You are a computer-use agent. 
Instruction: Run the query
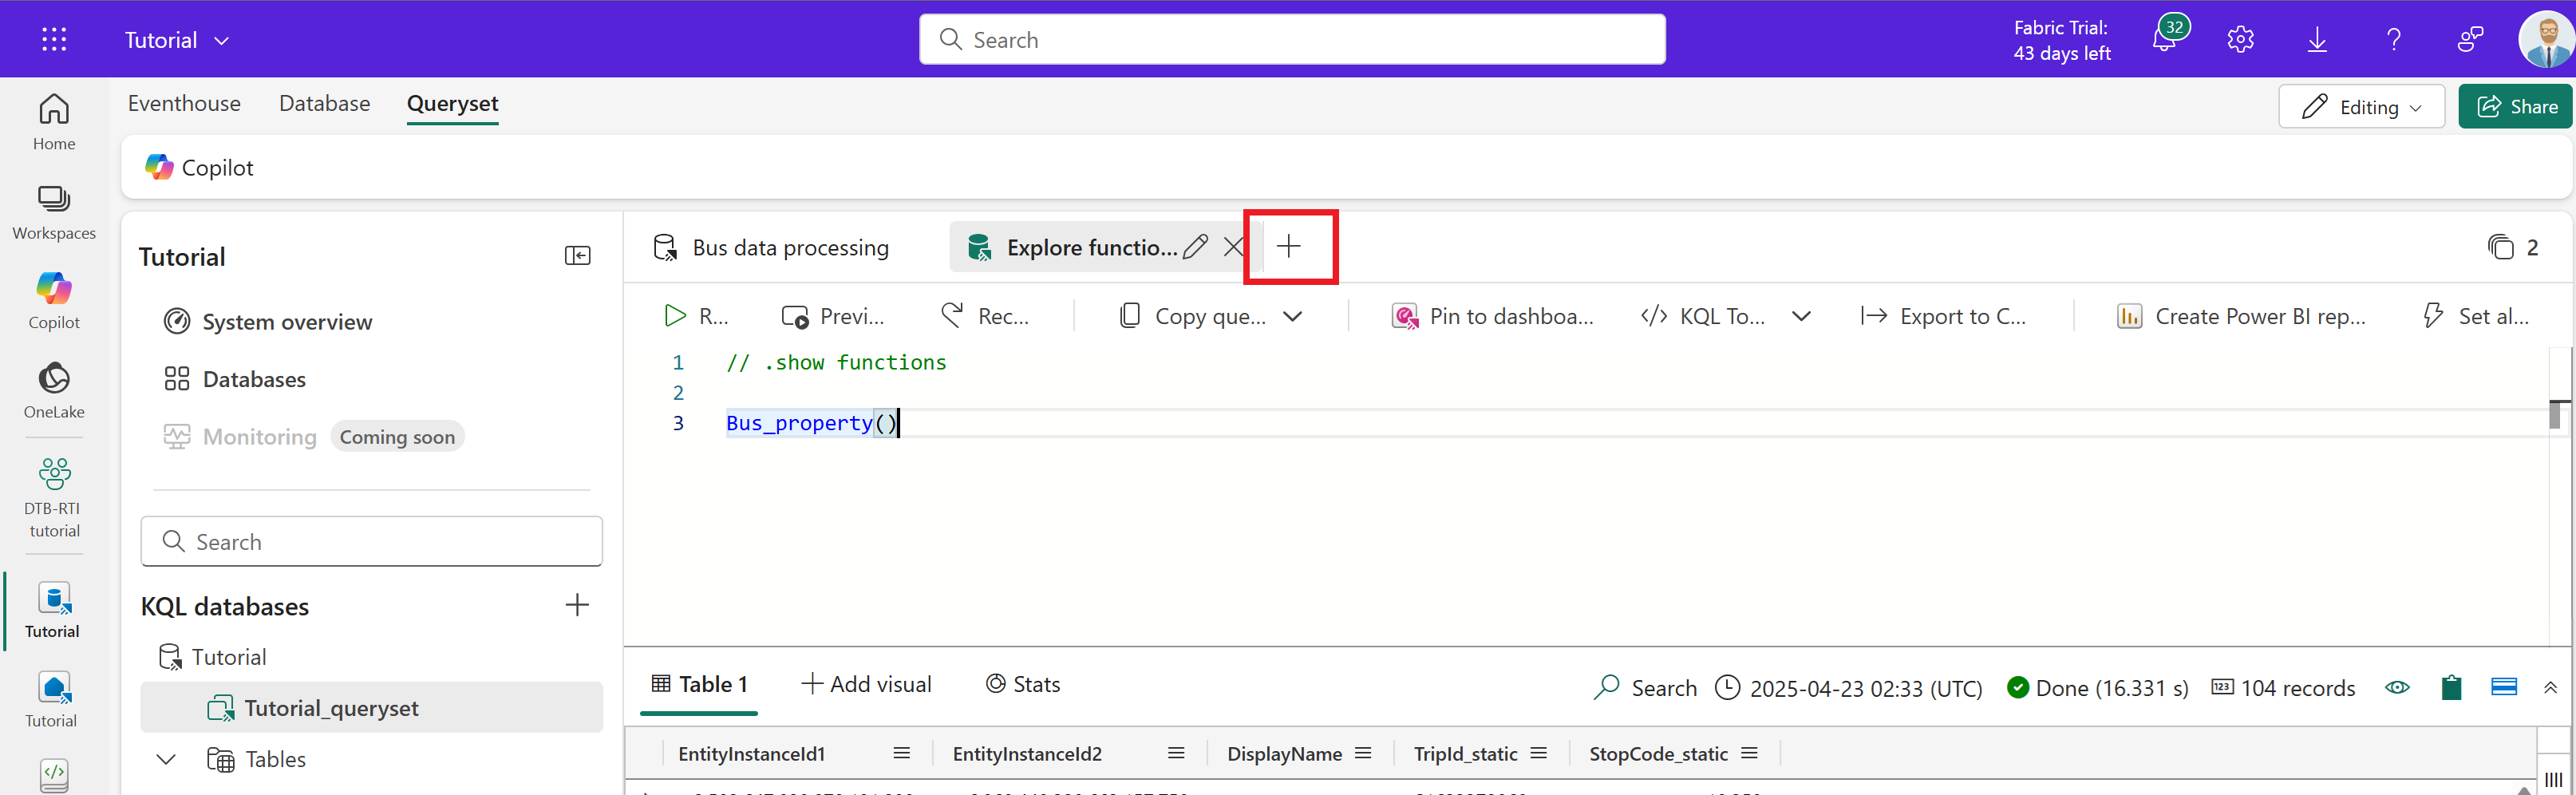pyautogui.click(x=696, y=316)
